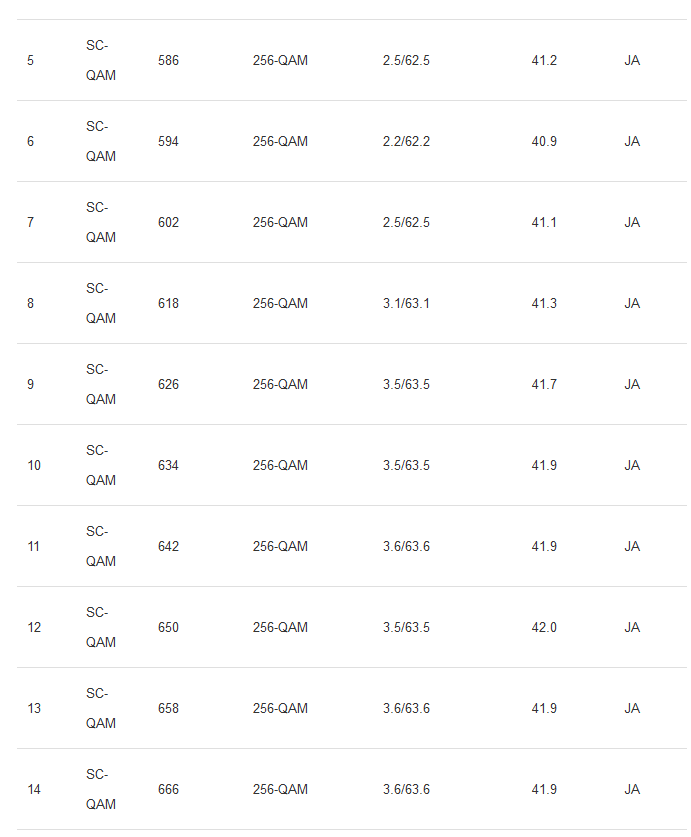The image size is (691, 837).
Task: Click 41.1 value in row 7
Action: click(544, 223)
